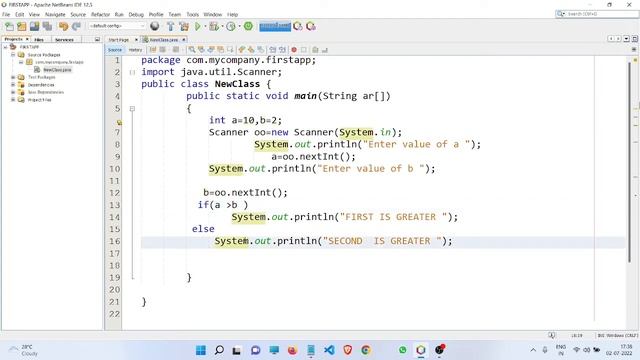The image size is (640, 360).
Task: Open the Tools menu
Action: [193, 14]
